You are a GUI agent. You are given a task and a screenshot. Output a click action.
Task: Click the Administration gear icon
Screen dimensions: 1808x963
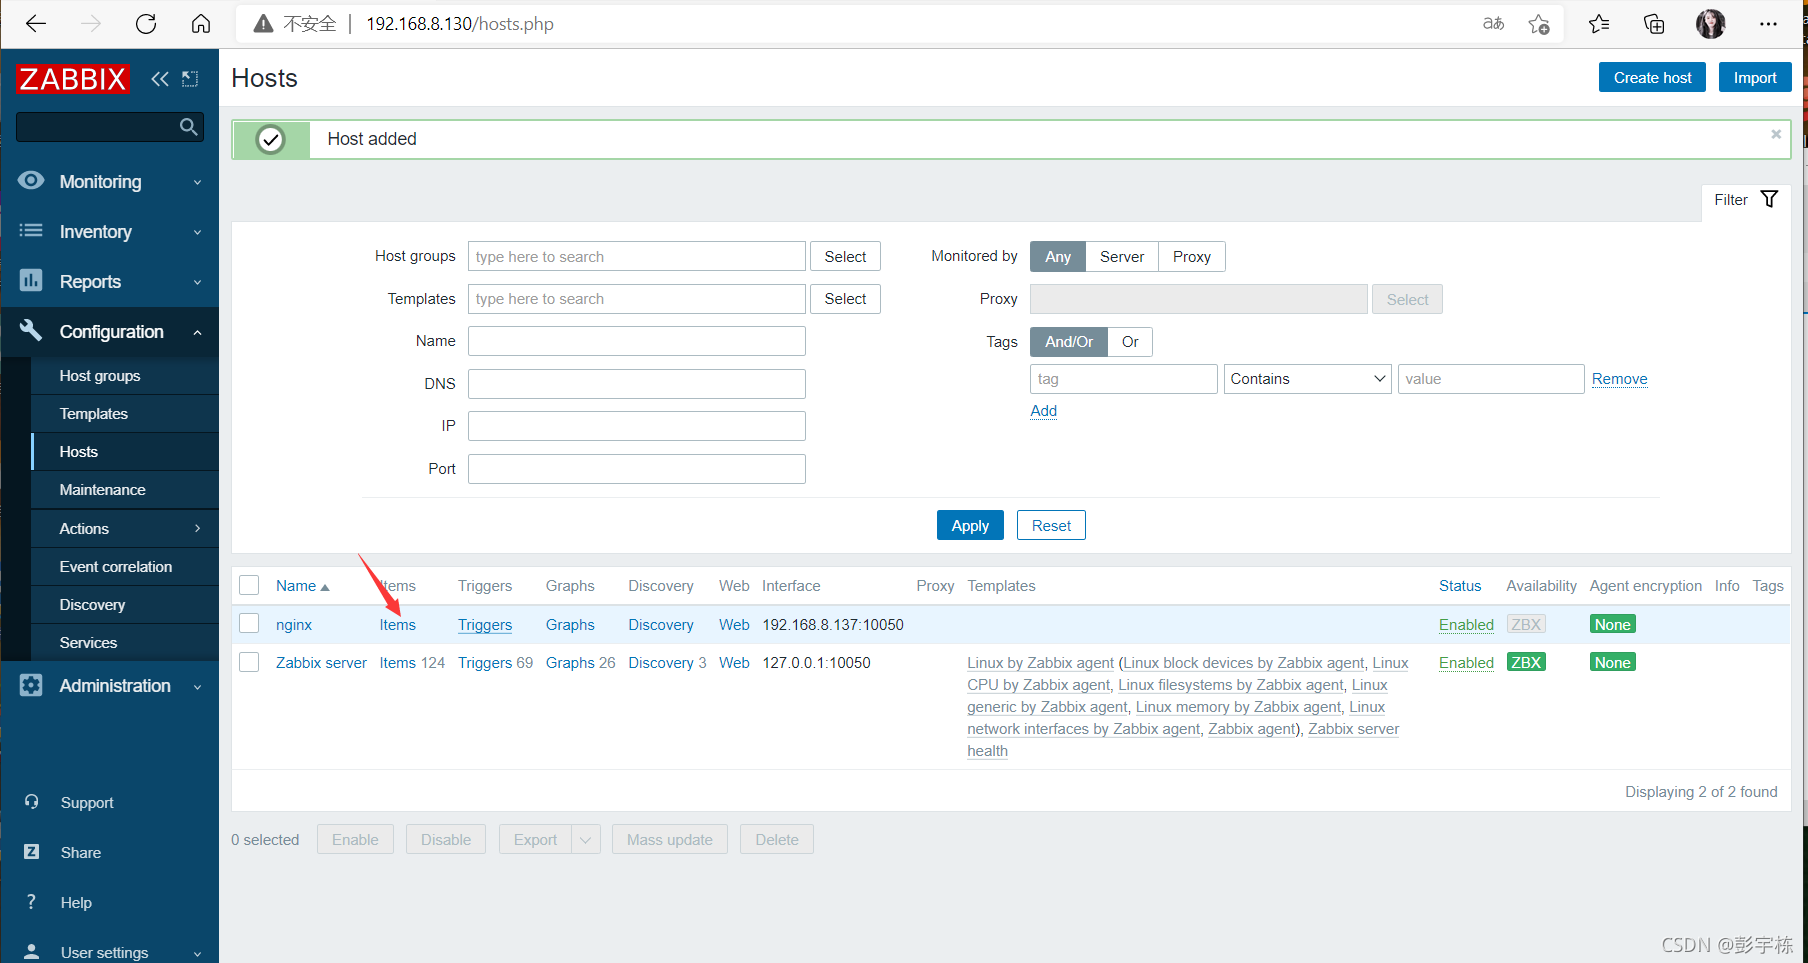(31, 685)
